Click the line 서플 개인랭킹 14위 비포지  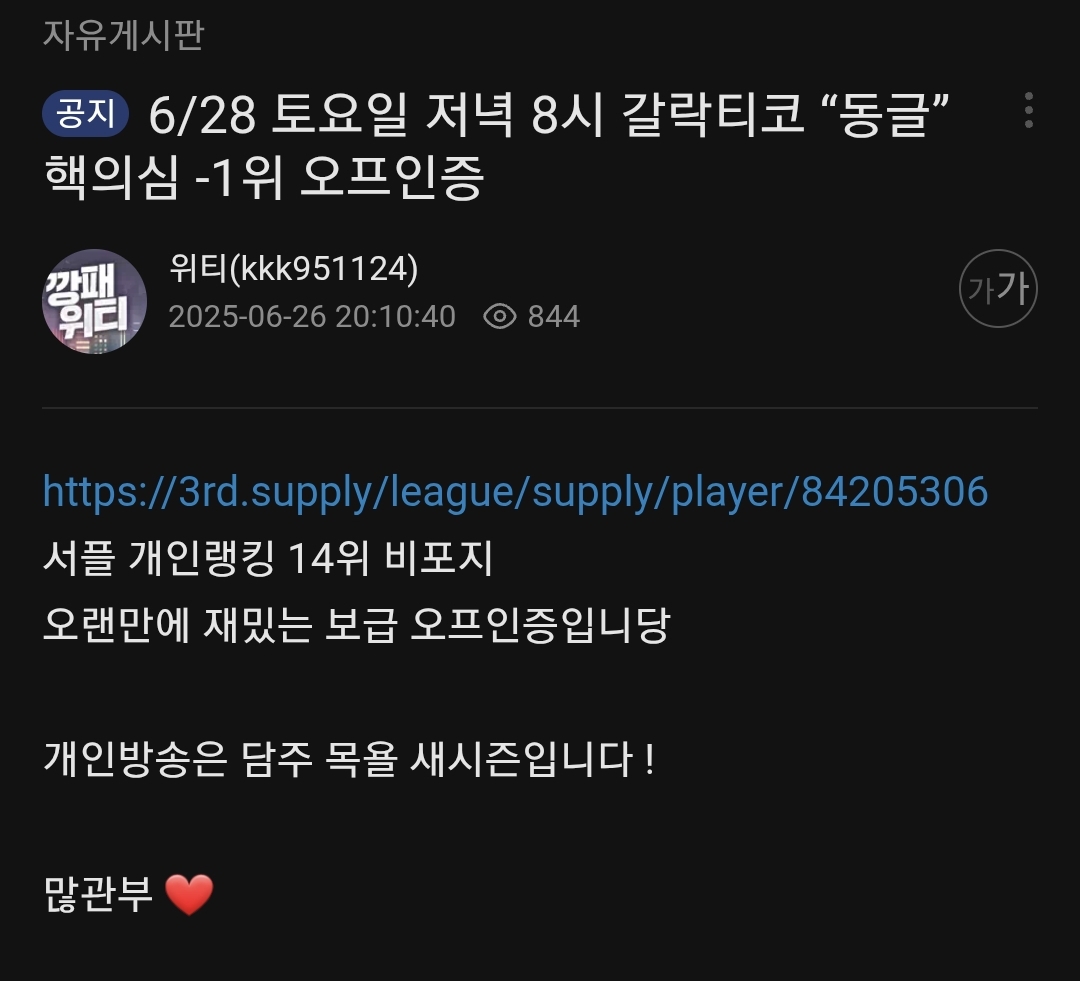268,557
